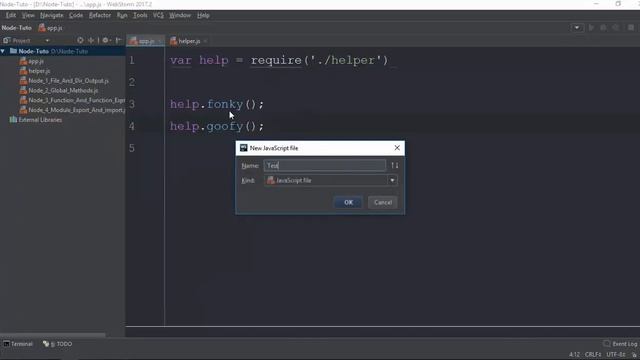Click 'require' in code line 1
640x360 pixels.
[x=276, y=60]
